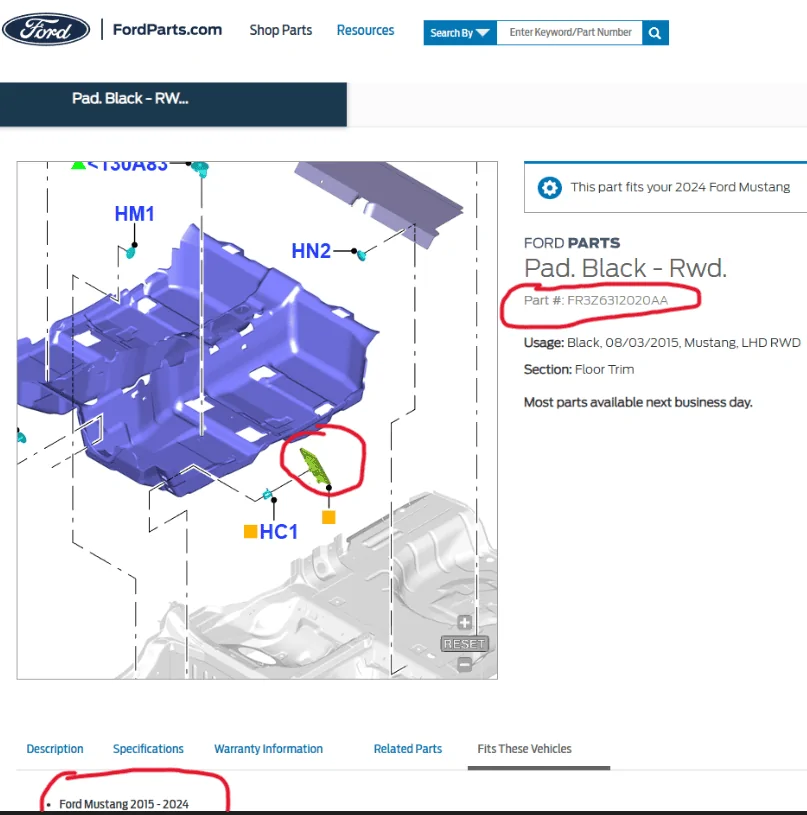Click the Usage line text
Screen dimensions: 807x815
tap(662, 343)
